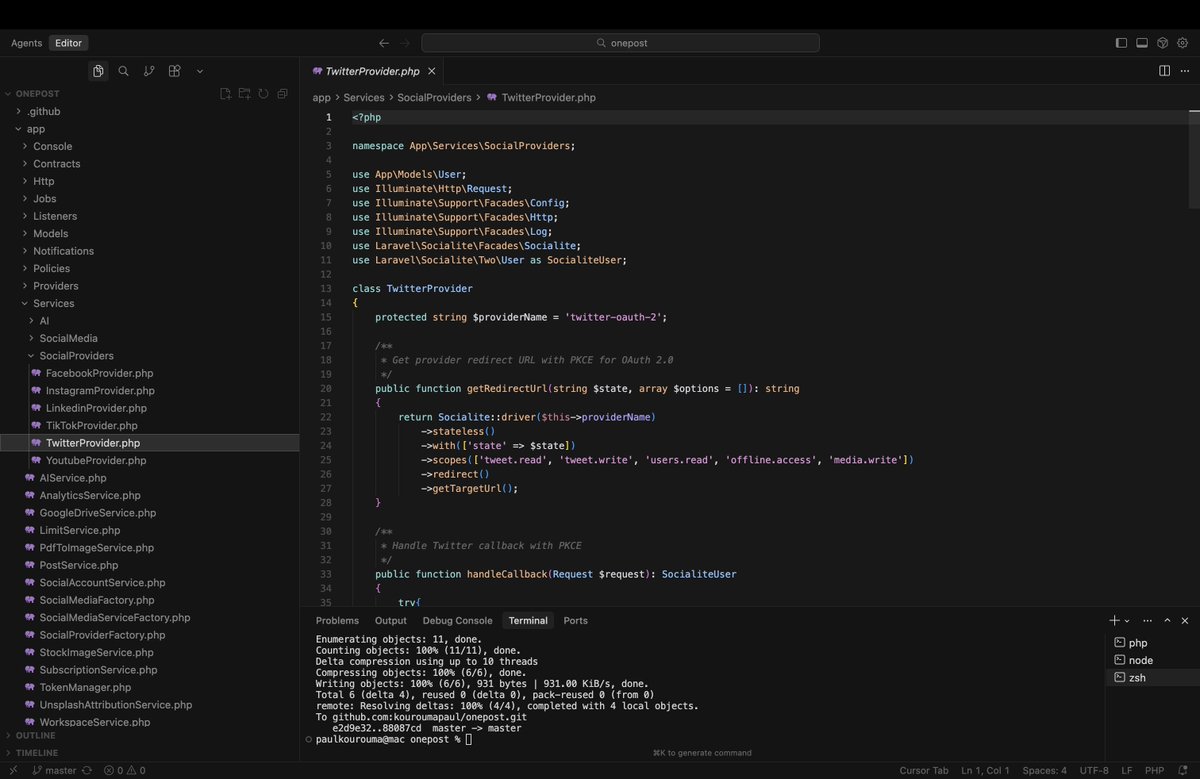
Task: Click Ln 1, Col 1 indicator
Action: coord(985,771)
